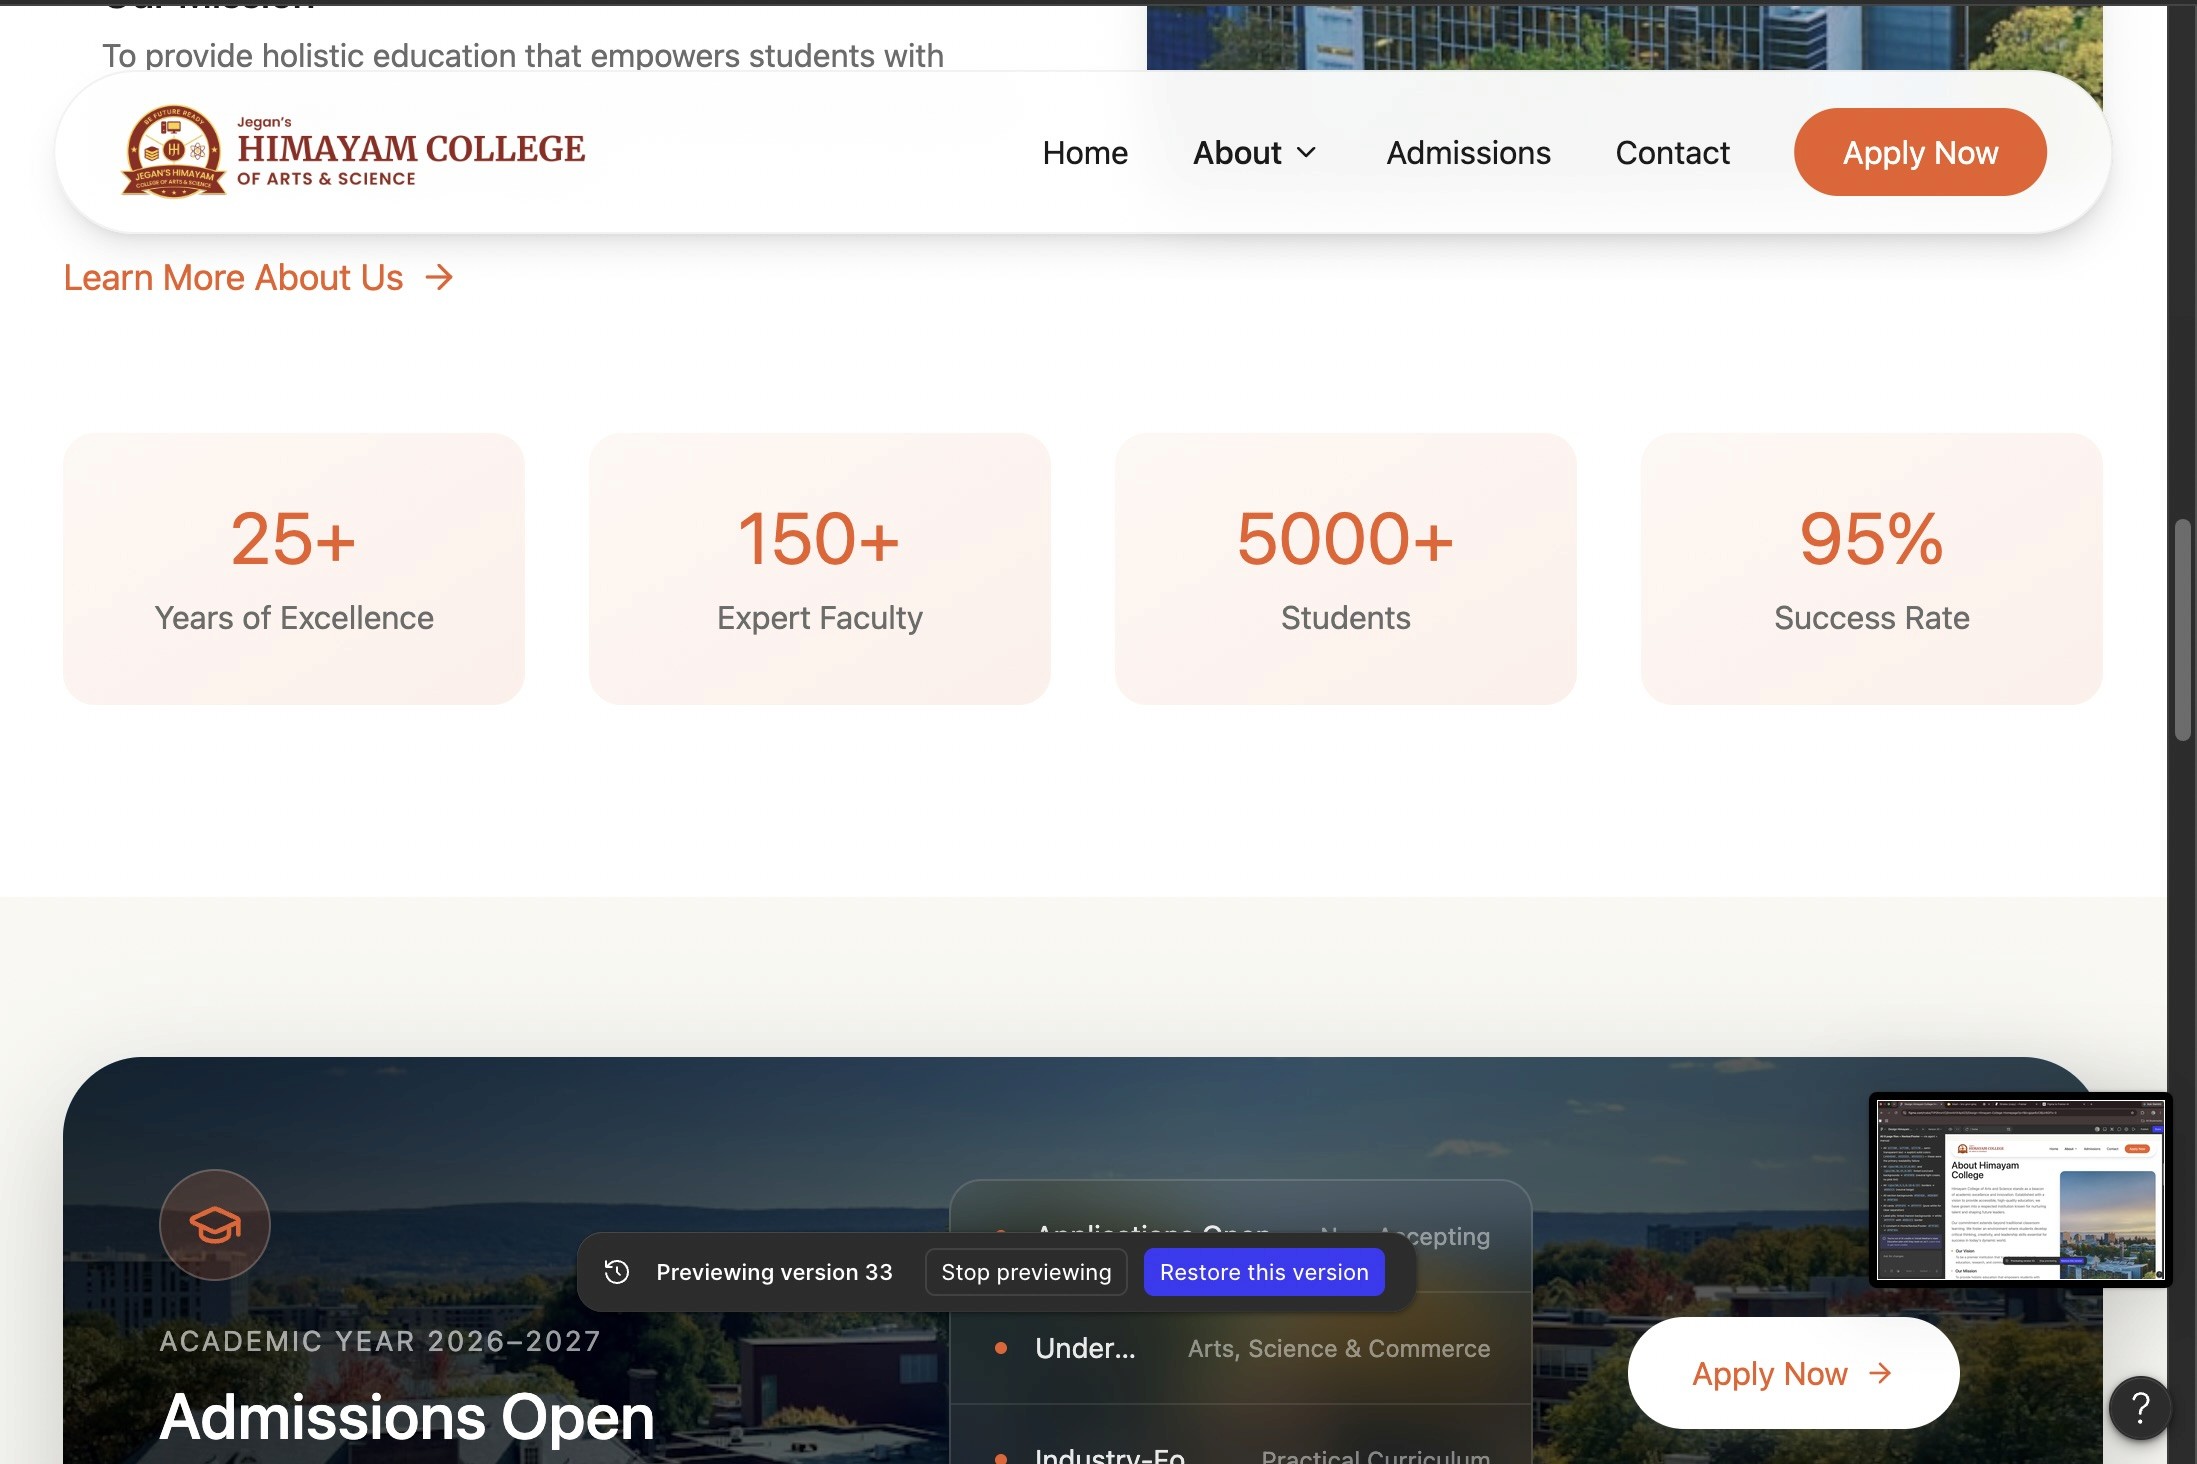This screenshot has height=1464, width=2197.
Task: Click the Himayam College crest logo
Action: [x=173, y=151]
